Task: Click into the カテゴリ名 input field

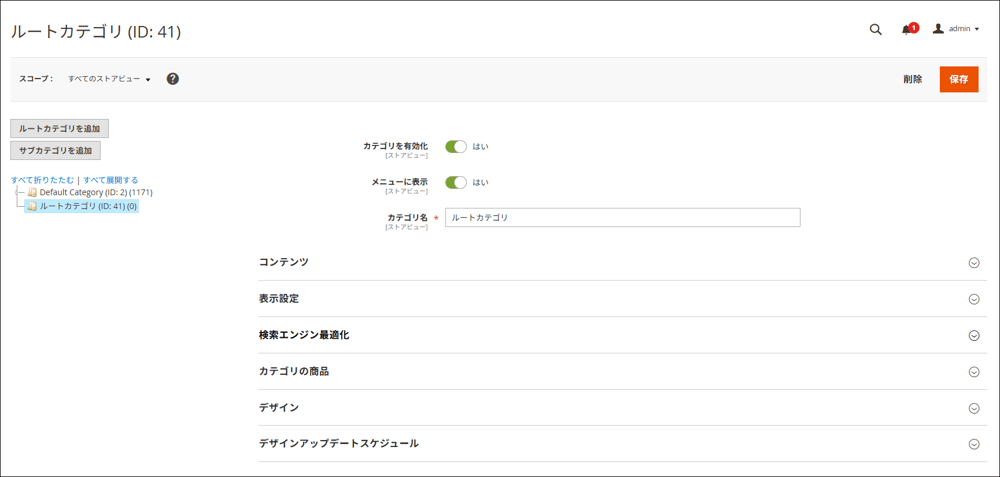Action: [x=622, y=217]
